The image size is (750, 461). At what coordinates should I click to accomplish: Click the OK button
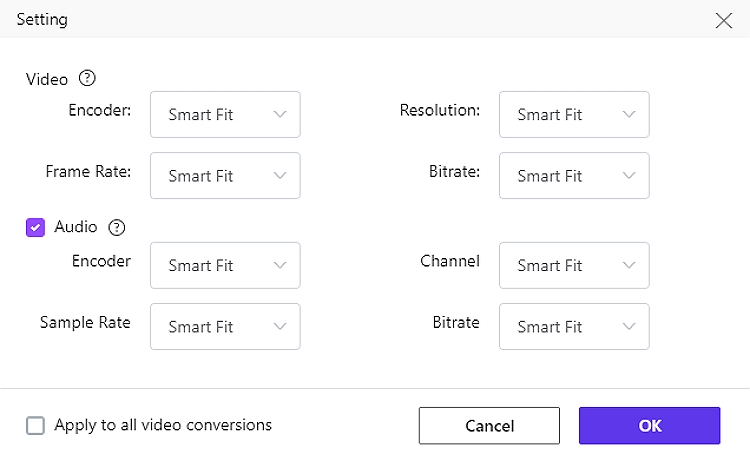click(x=650, y=426)
